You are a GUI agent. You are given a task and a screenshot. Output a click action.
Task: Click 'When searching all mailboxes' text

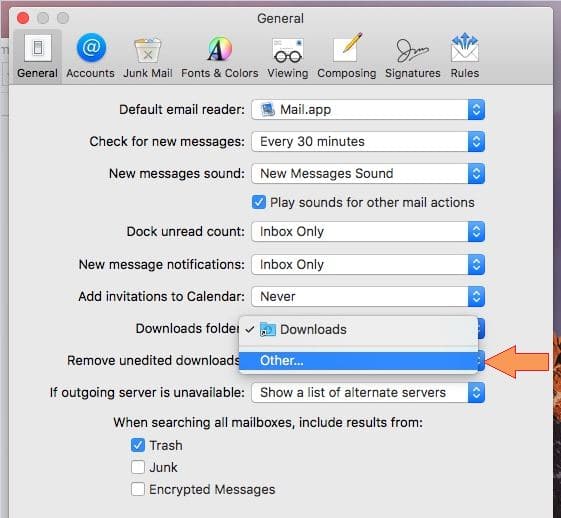pyautogui.click(x=268, y=422)
